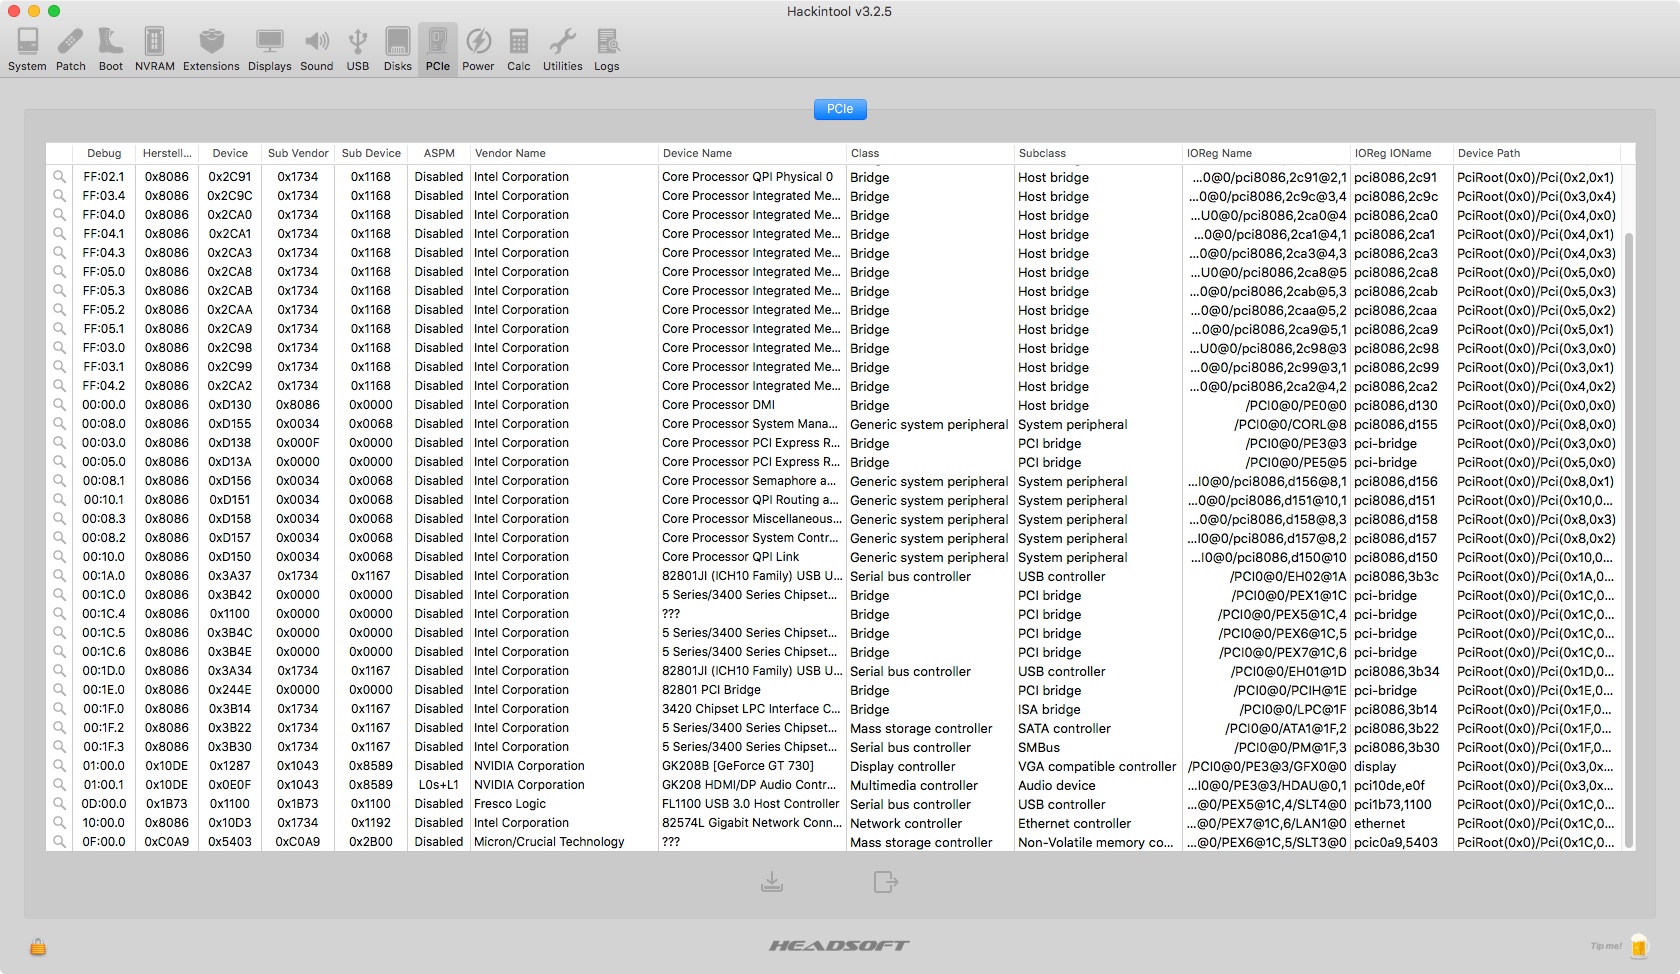Open the Disks section
Image resolution: width=1680 pixels, height=974 pixels.
397,49
